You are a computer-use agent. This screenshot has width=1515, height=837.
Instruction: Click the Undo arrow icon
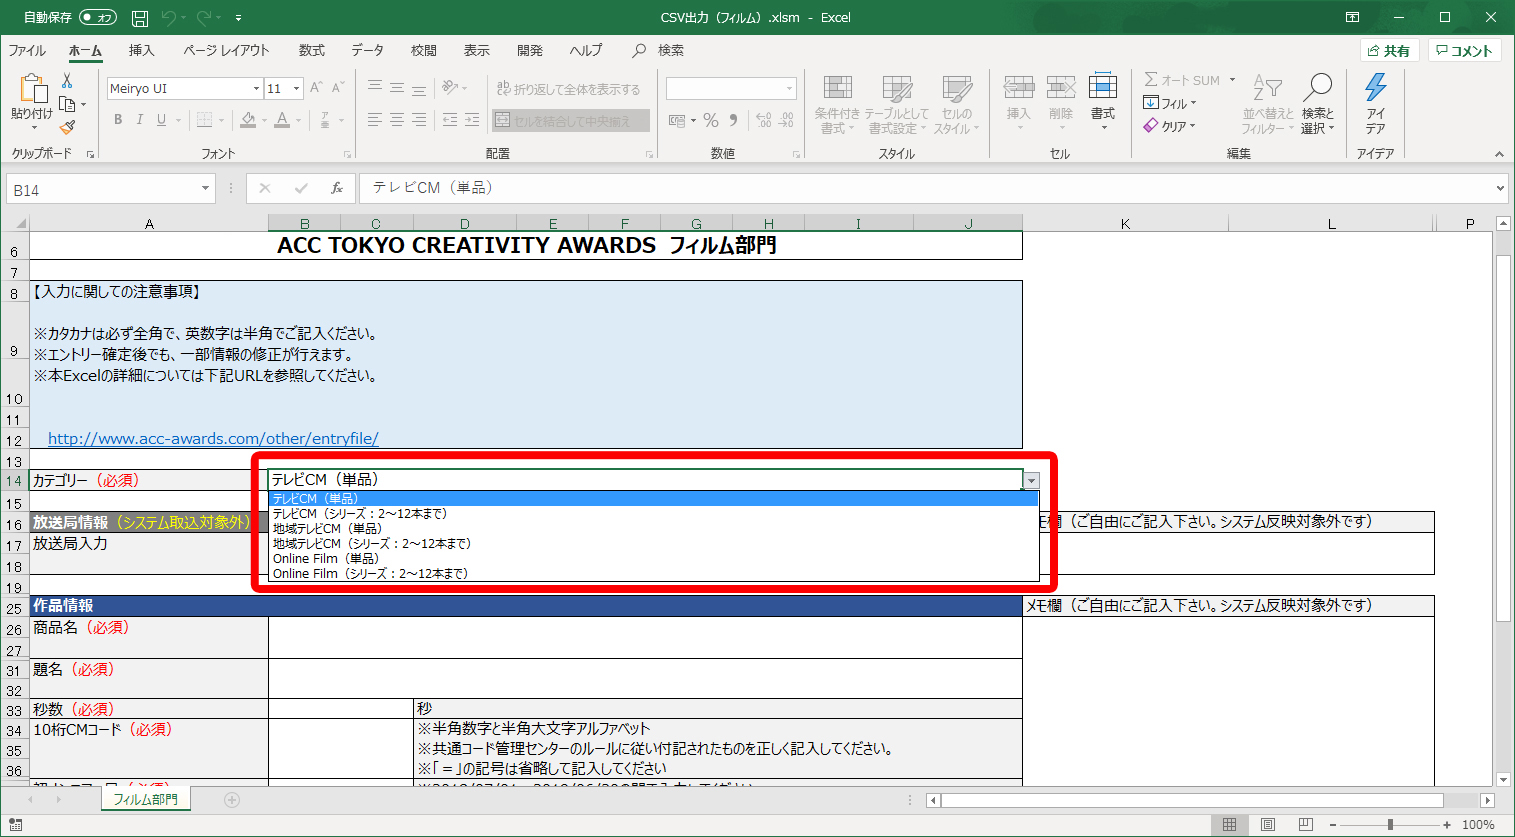coord(169,18)
